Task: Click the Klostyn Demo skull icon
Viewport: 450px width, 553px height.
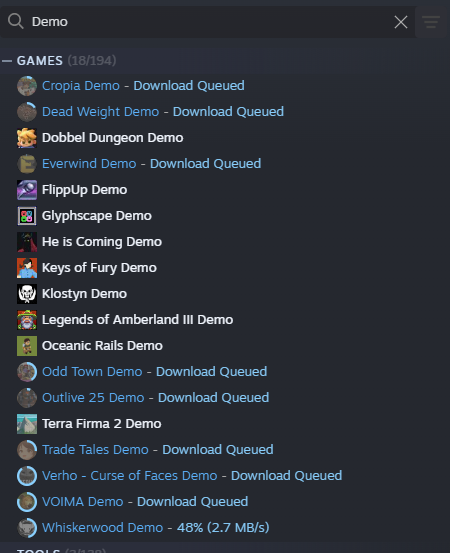Action: click(27, 294)
